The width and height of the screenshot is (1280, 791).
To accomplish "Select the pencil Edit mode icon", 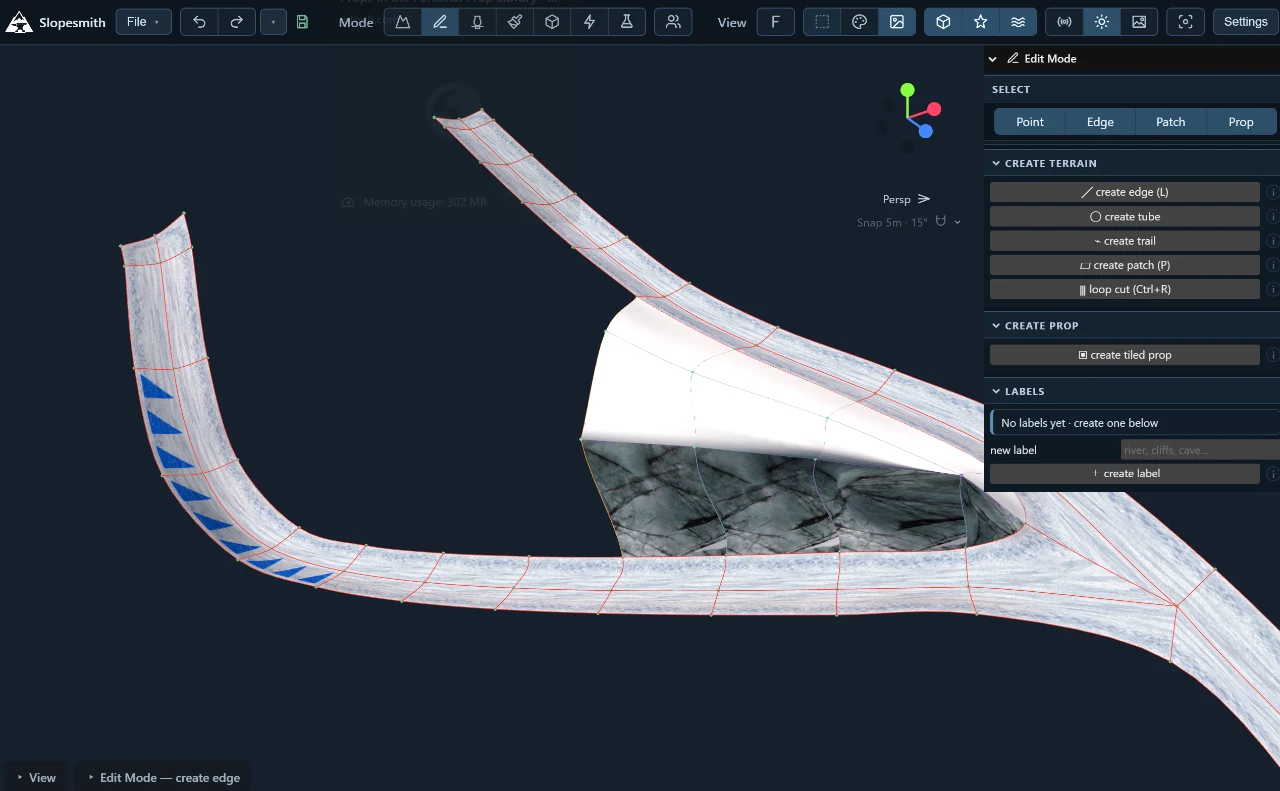I will (x=440, y=22).
